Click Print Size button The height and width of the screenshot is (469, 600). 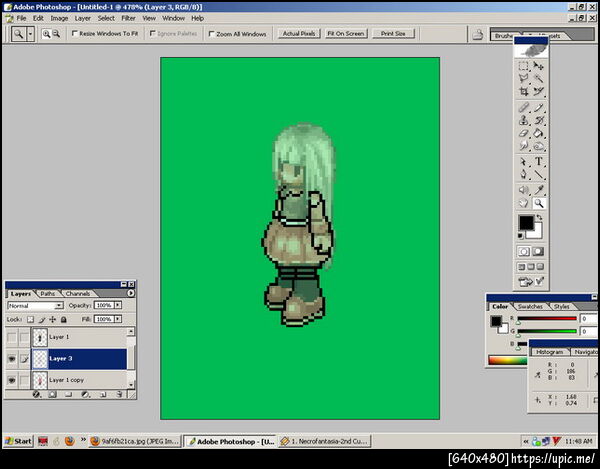(x=393, y=33)
